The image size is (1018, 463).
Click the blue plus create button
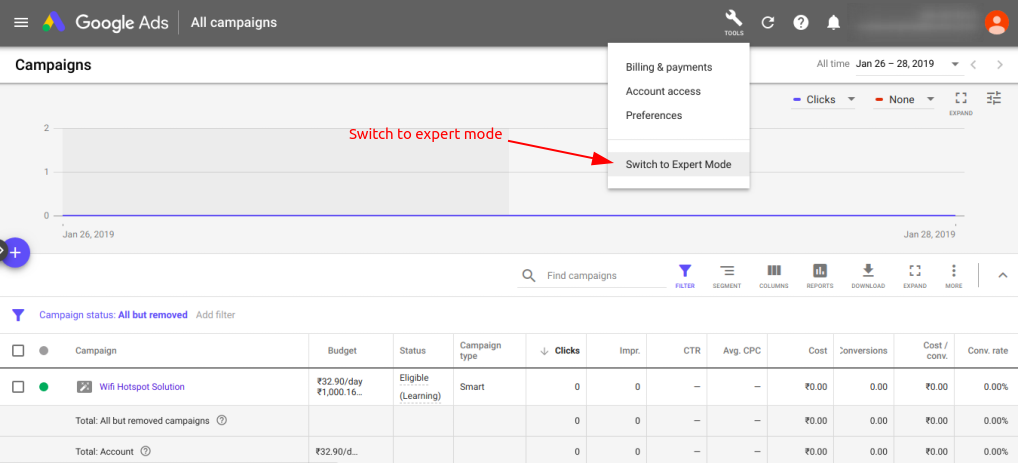[x=16, y=252]
